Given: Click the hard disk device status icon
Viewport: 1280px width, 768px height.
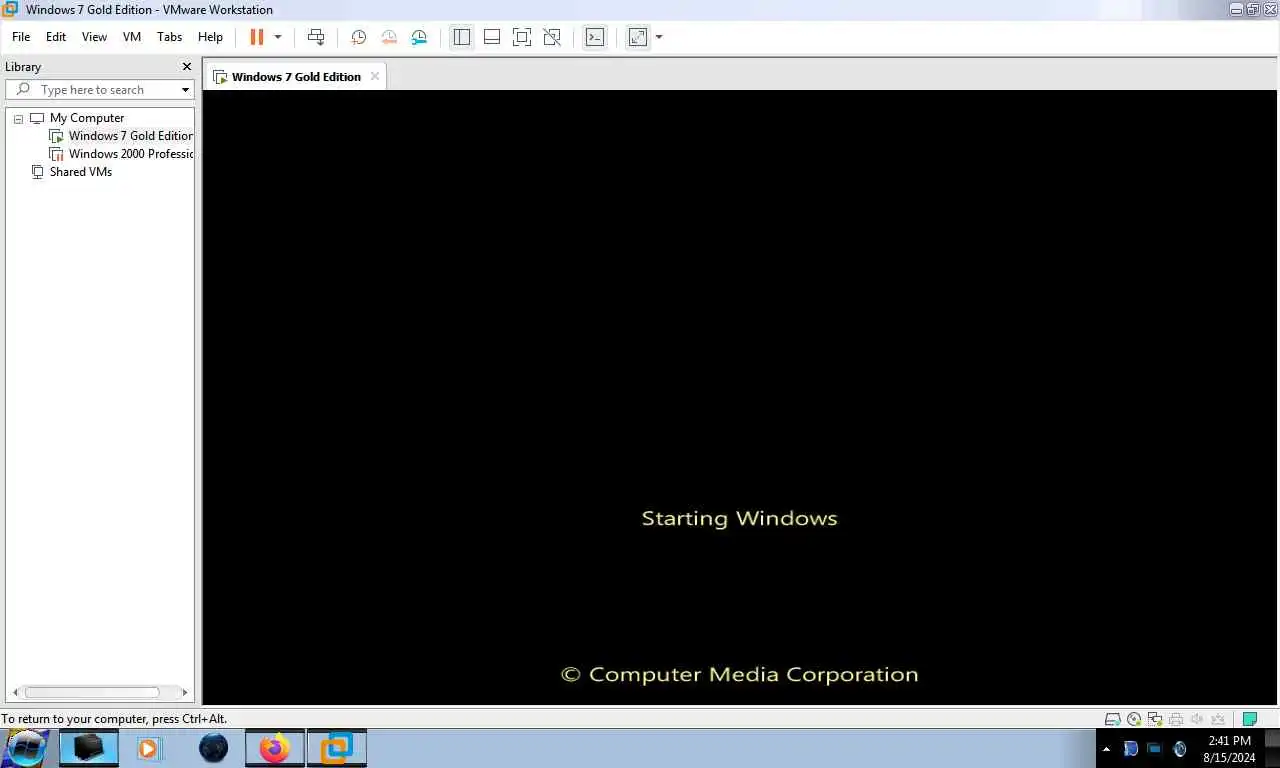Looking at the screenshot, I should (1112, 719).
